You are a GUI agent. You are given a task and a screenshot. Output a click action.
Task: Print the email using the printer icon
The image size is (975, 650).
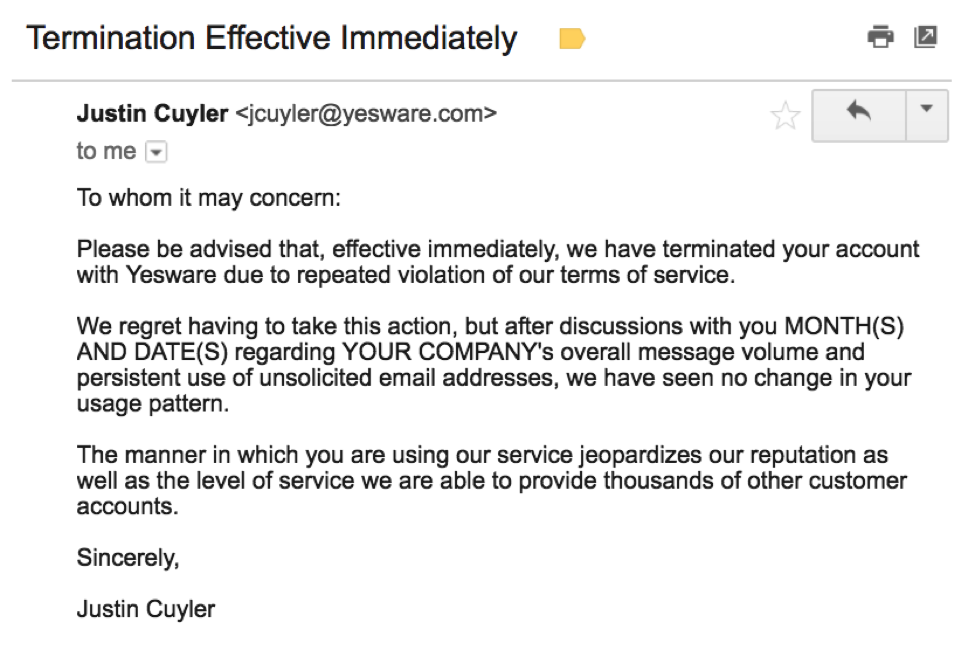tap(880, 38)
